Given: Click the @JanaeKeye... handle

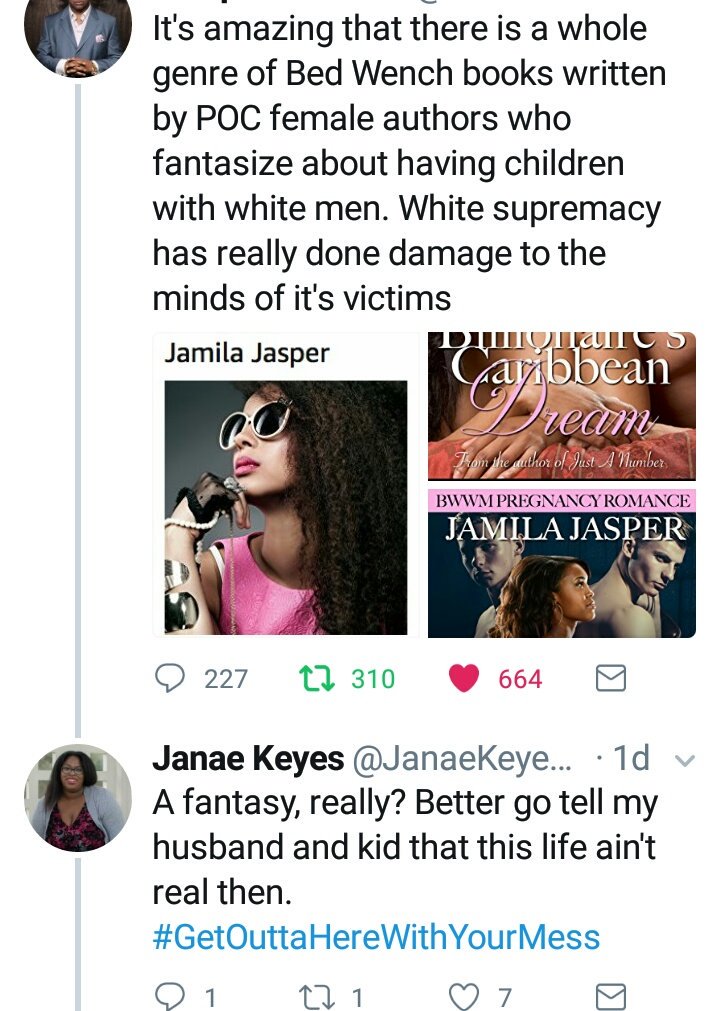Looking at the screenshot, I should 462,758.
